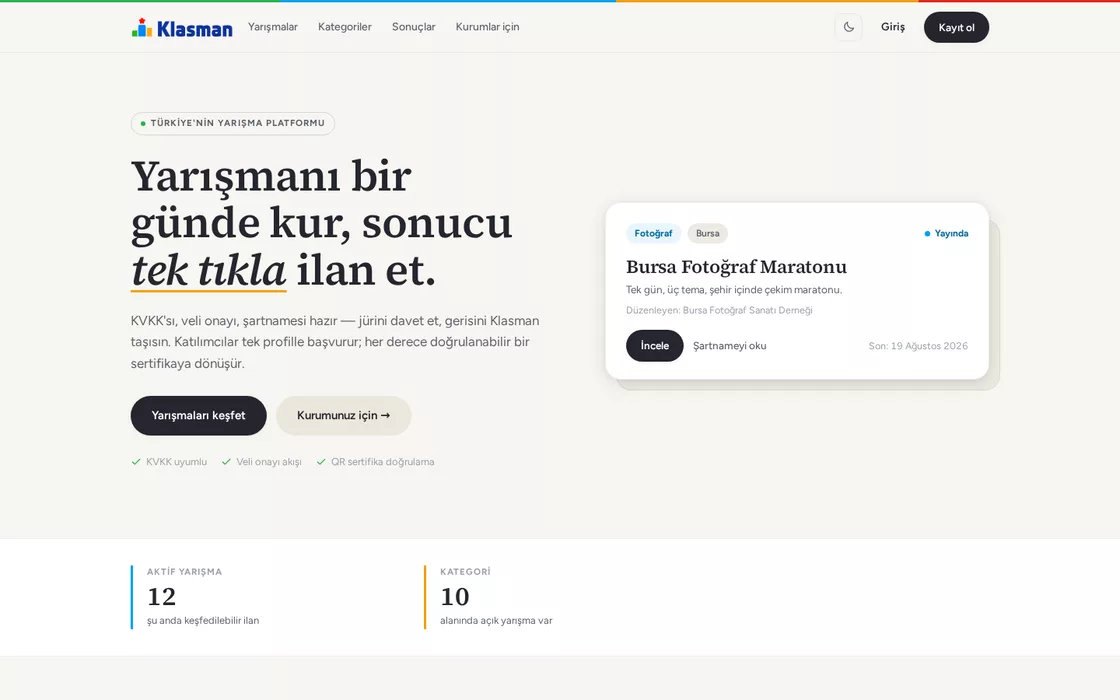Click the KVKK uyumlu text
The width and height of the screenshot is (1120, 700).
coord(176,462)
